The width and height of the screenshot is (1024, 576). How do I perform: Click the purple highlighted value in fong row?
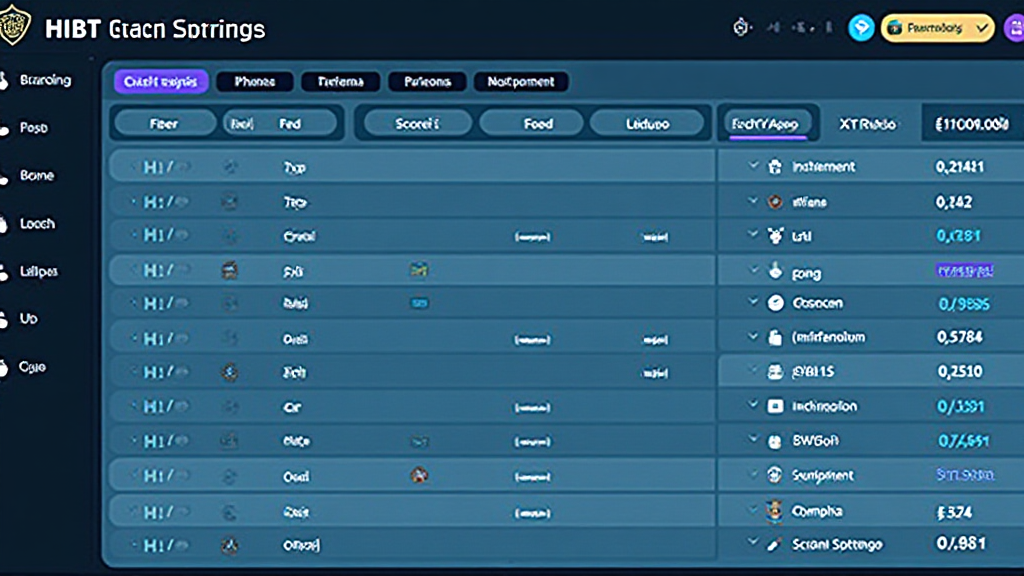point(964,270)
